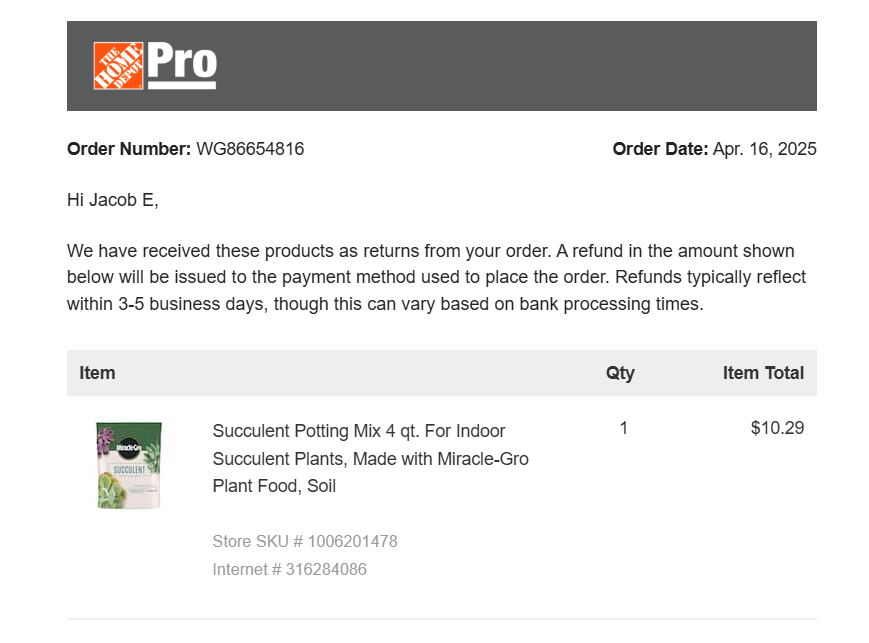Click the Qty column header
The image size is (869, 643).
[x=620, y=373]
